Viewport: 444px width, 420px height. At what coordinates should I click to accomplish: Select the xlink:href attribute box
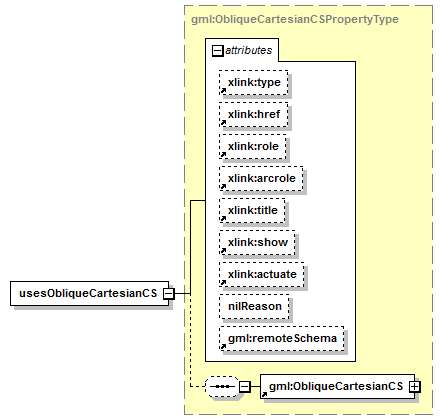[x=254, y=114]
